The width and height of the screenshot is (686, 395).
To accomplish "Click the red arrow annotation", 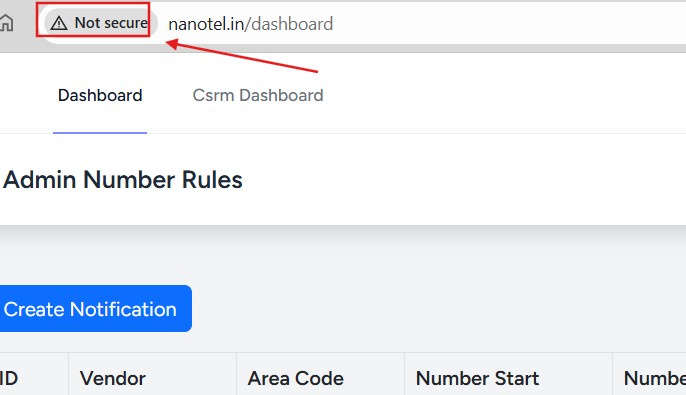I will 242,56.
